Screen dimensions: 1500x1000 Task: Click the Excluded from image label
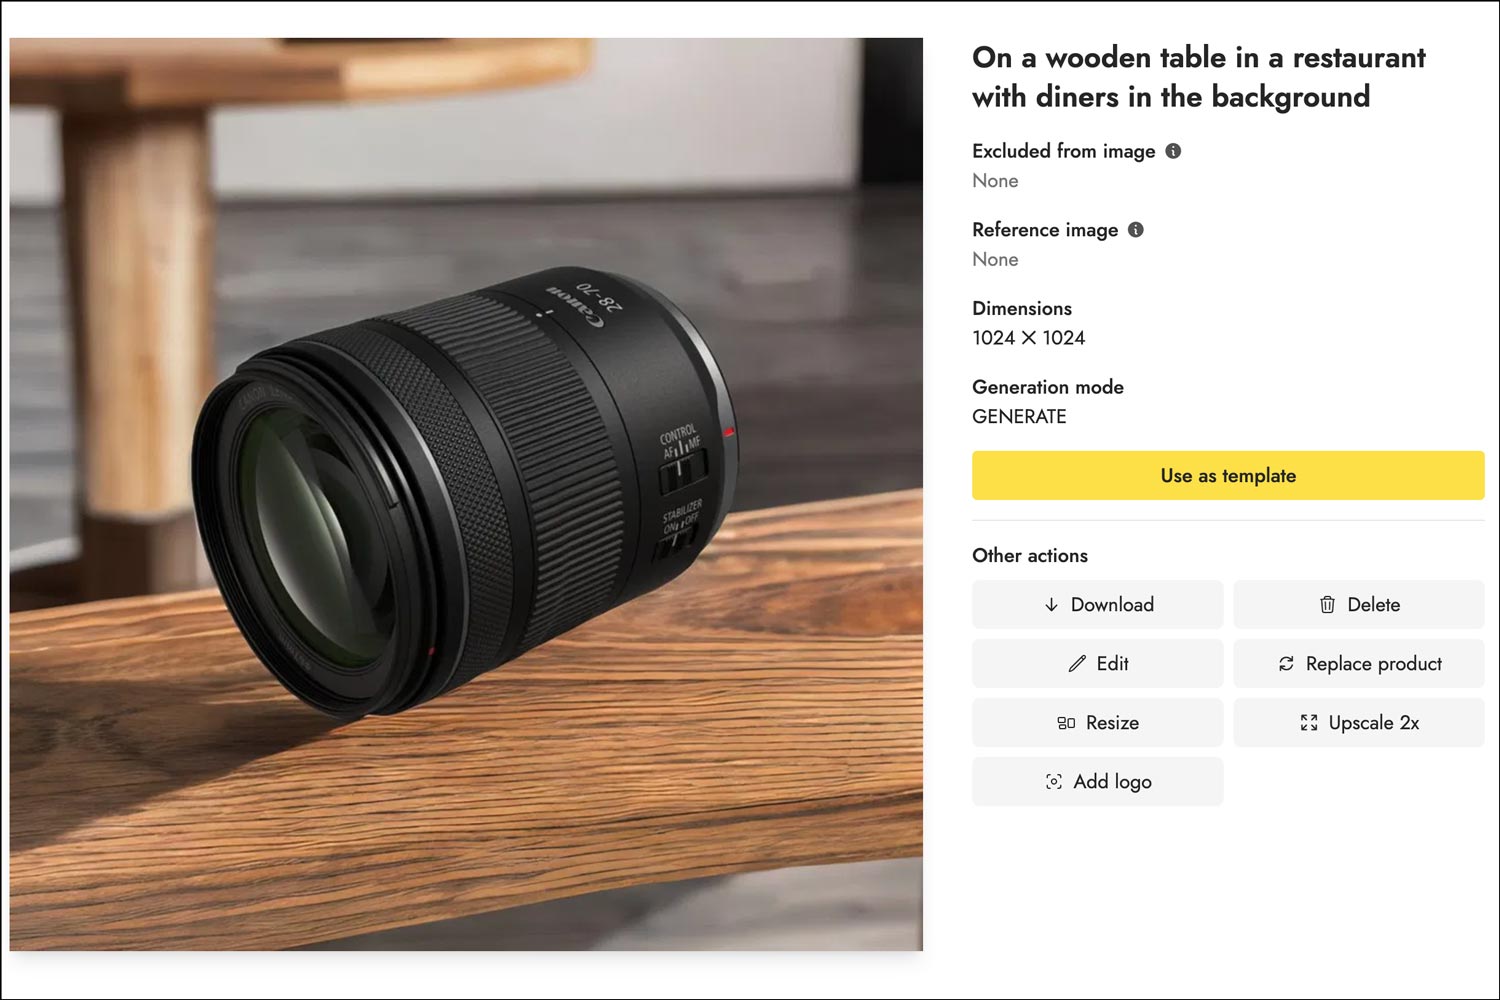click(1063, 151)
